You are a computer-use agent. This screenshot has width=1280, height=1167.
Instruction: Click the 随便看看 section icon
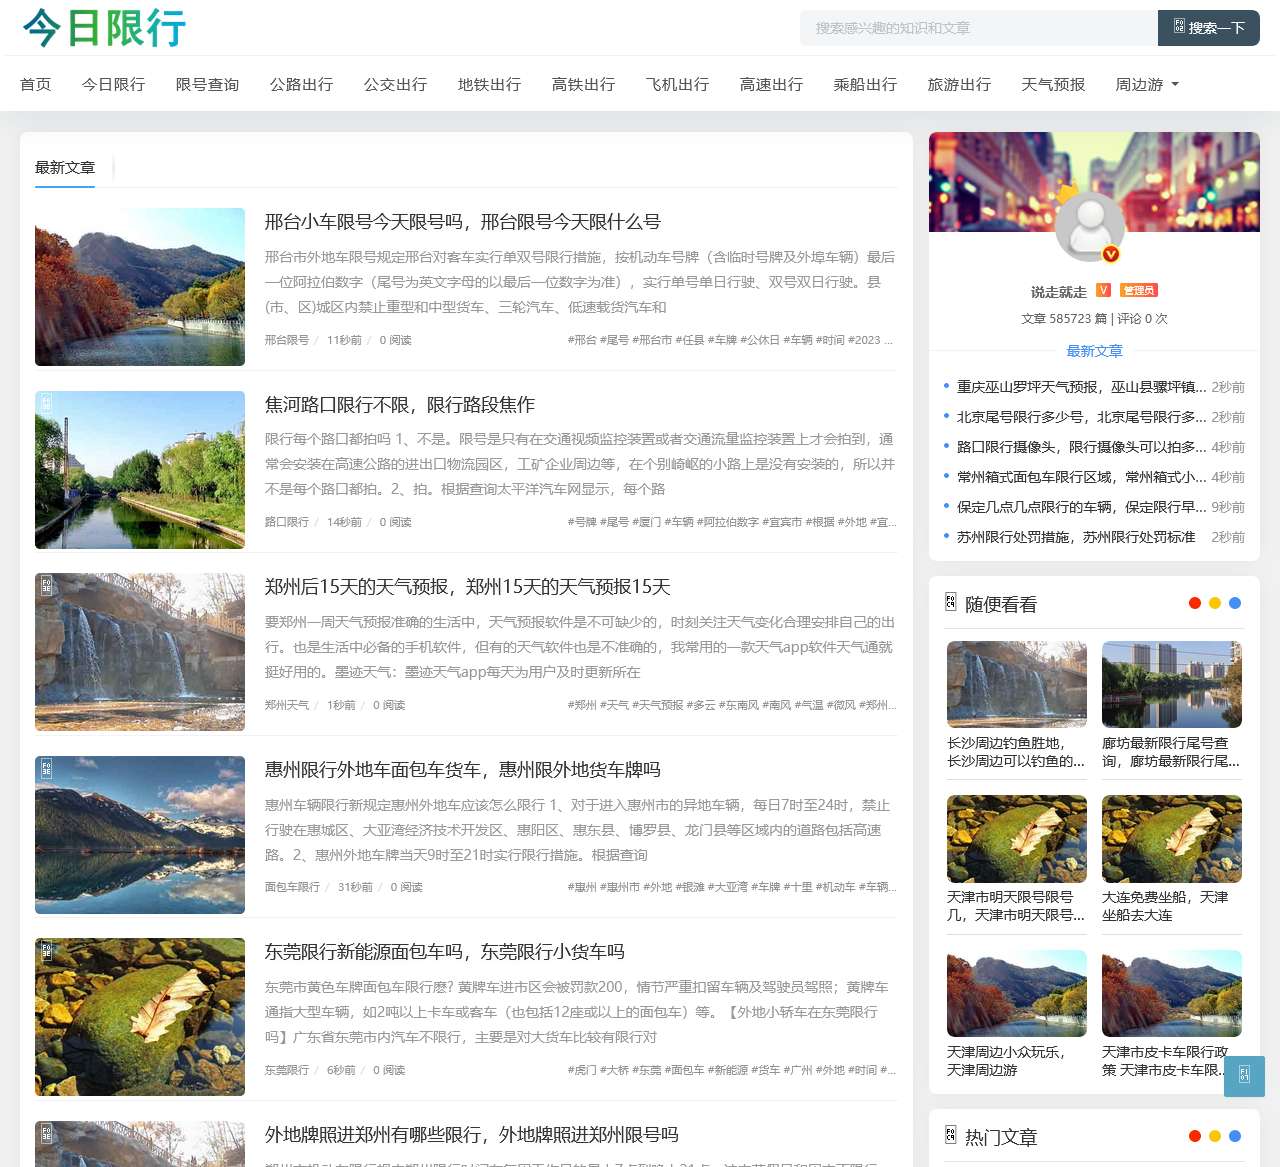(x=951, y=602)
